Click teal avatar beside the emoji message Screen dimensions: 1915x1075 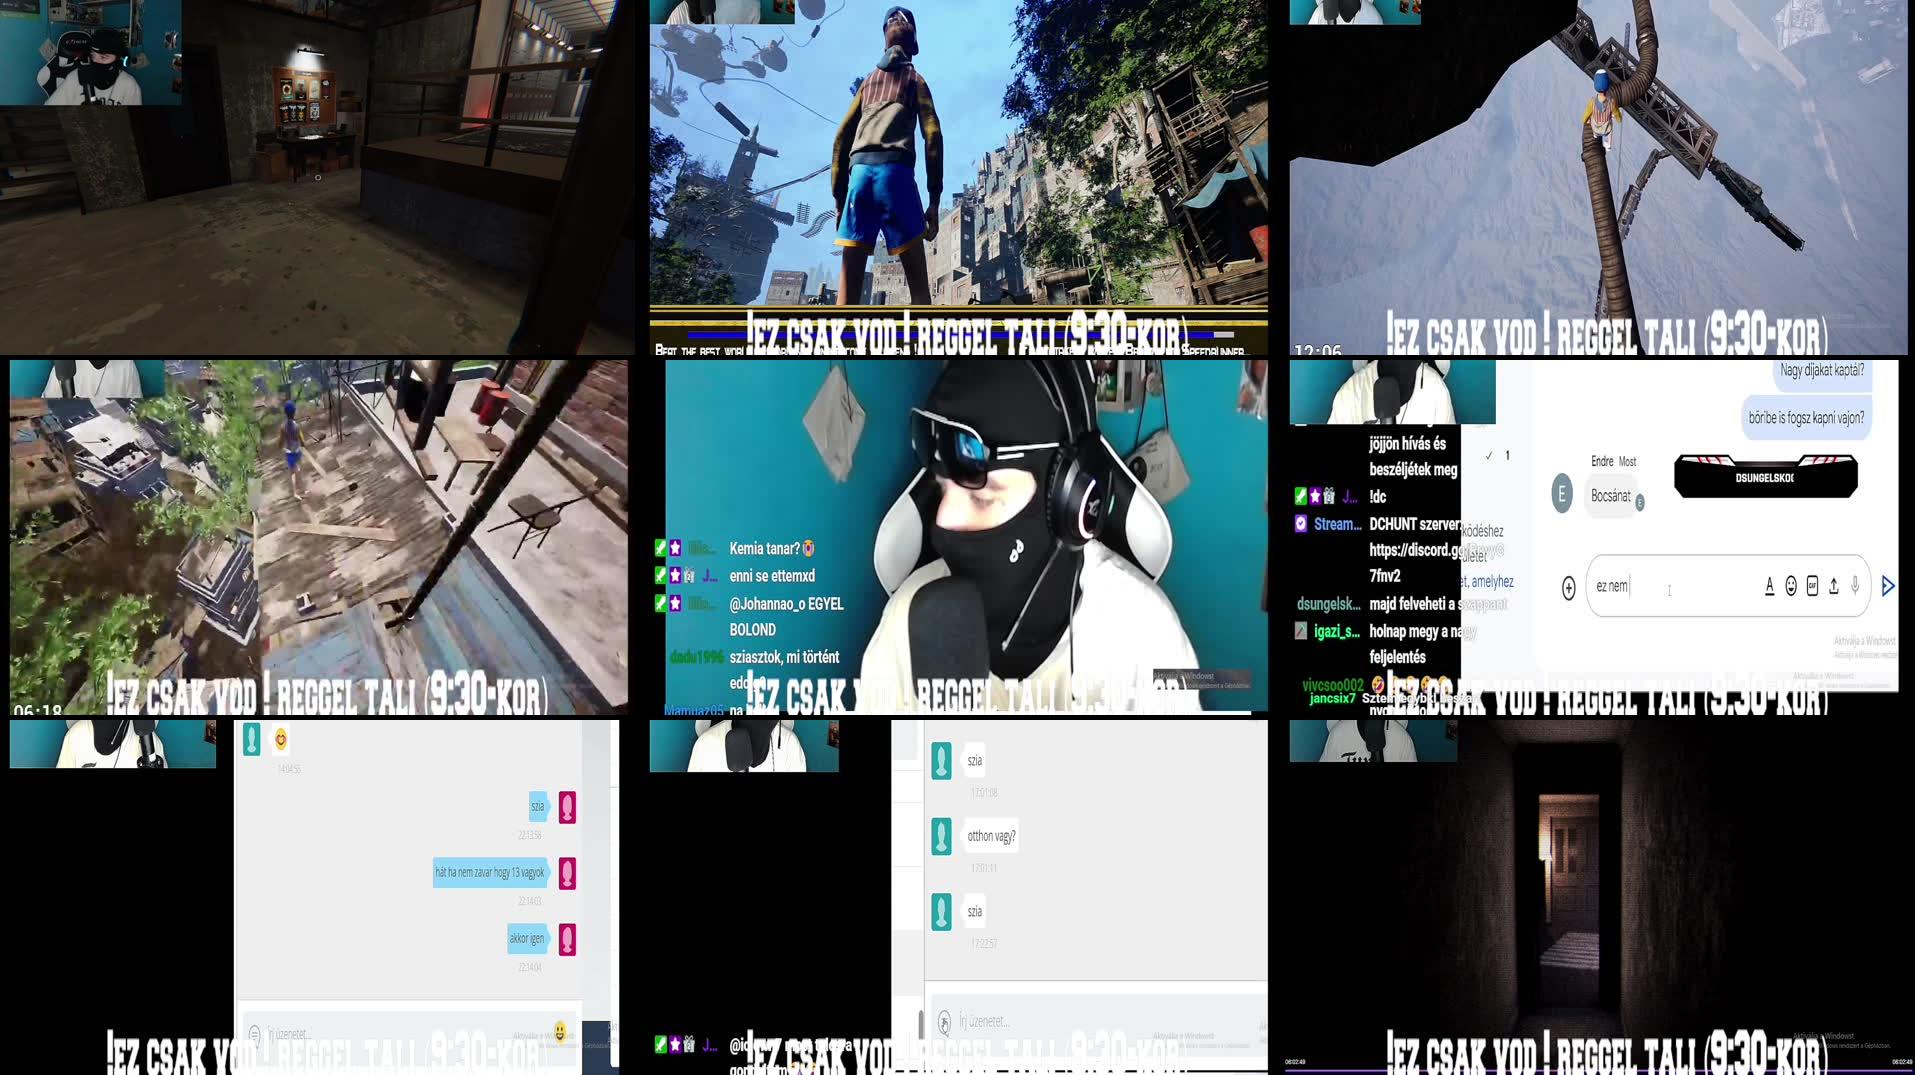[252, 739]
